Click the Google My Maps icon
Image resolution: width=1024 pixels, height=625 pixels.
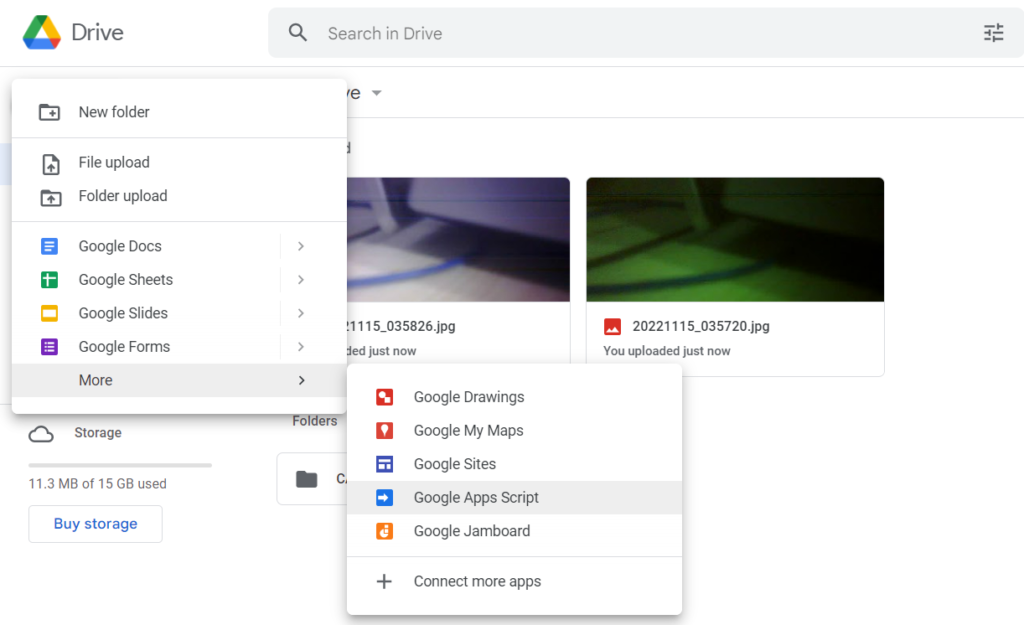tap(384, 431)
